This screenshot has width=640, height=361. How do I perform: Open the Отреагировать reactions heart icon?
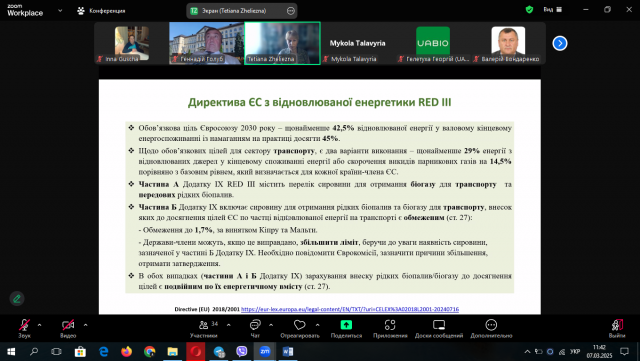pos(300,325)
